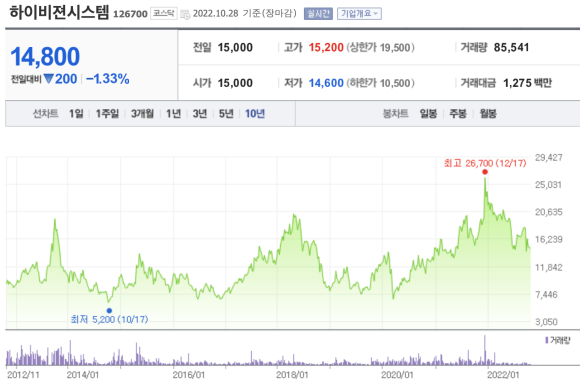Click the 11,842 y-axis label
This screenshot has height=392, width=580.
click(x=549, y=267)
